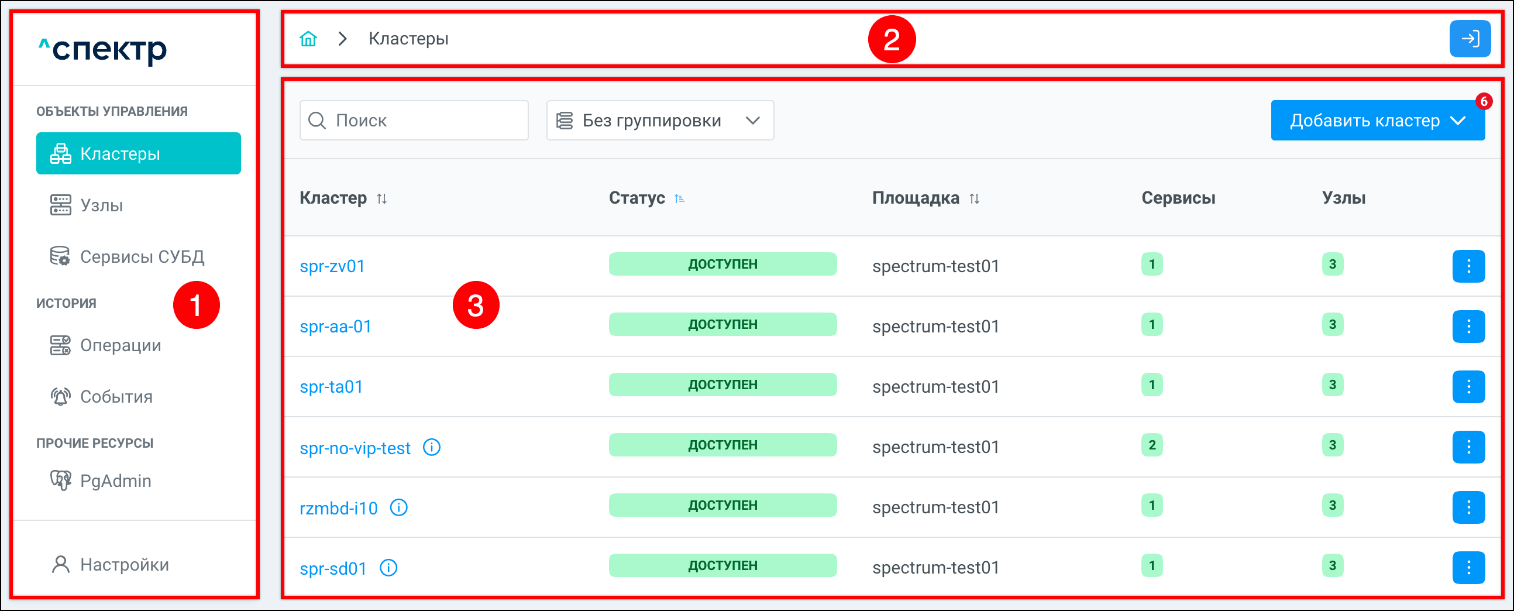Click info icon beside rzmbd-i10
The width and height of the screenshot is (1514, 611).
tap(399, 508)
